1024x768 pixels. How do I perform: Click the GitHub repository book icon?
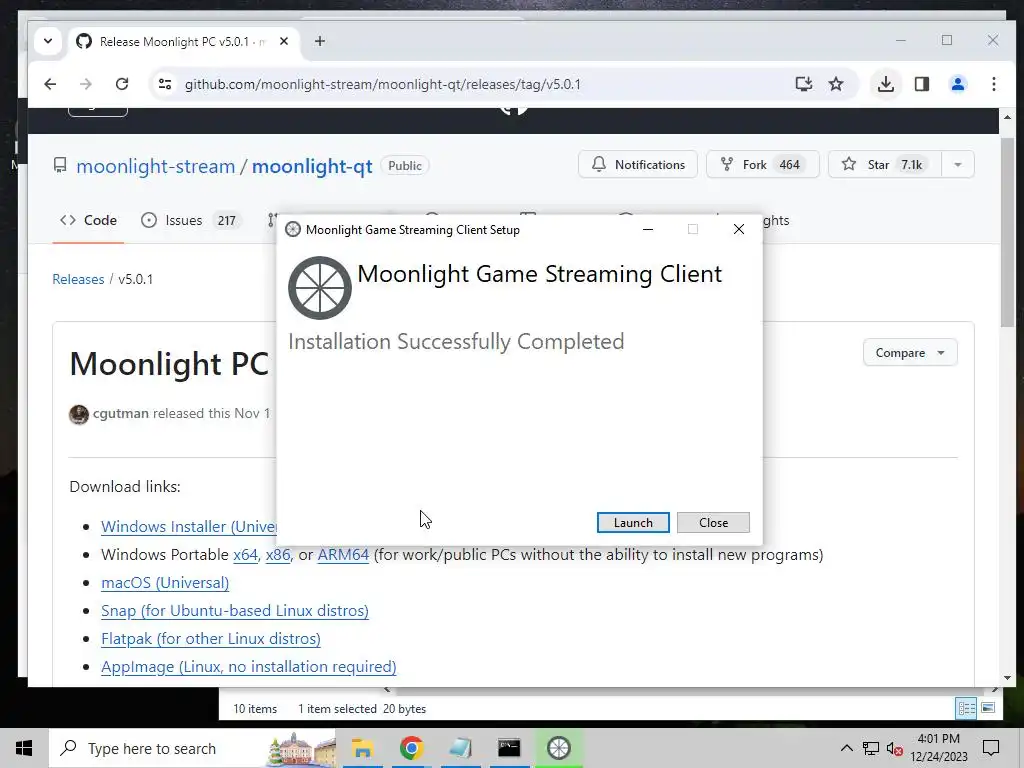pos(60,165)
